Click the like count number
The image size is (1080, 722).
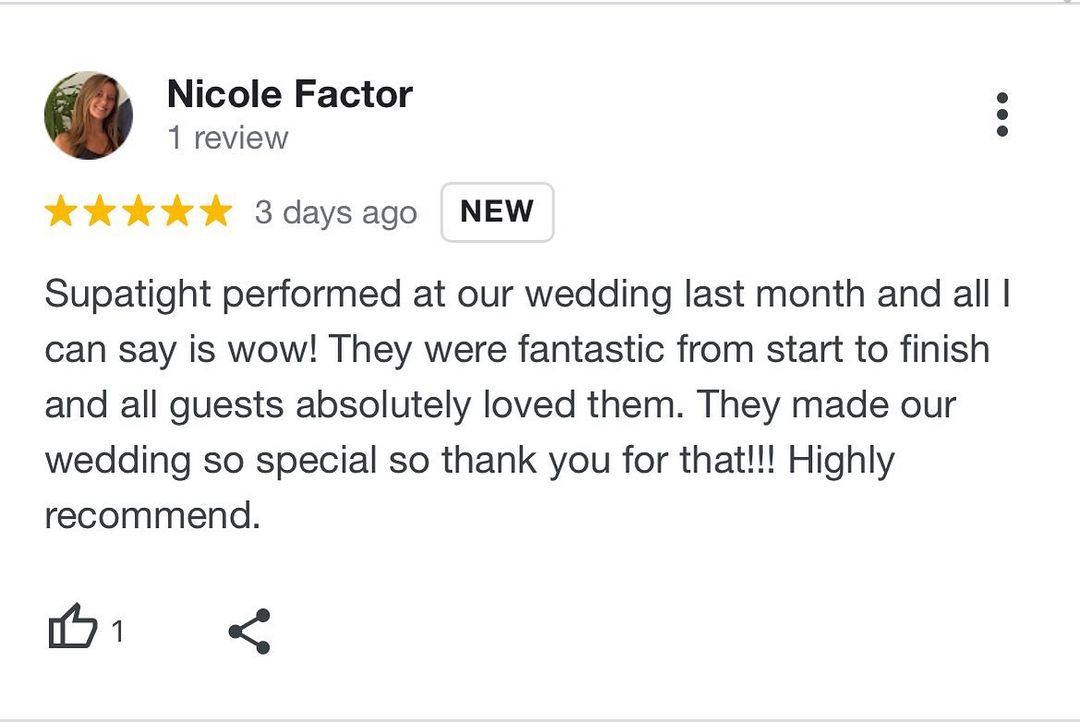[x=118, y=632]
